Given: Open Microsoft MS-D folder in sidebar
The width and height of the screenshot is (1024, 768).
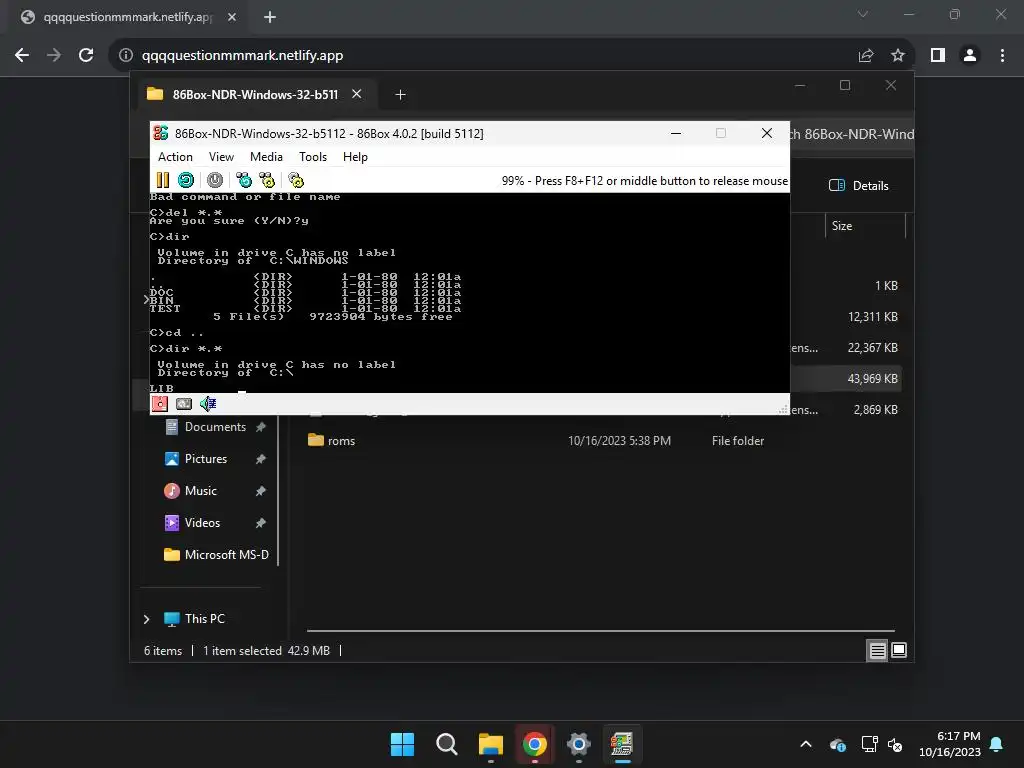Looking at the screenshot, I should (227, 555).
